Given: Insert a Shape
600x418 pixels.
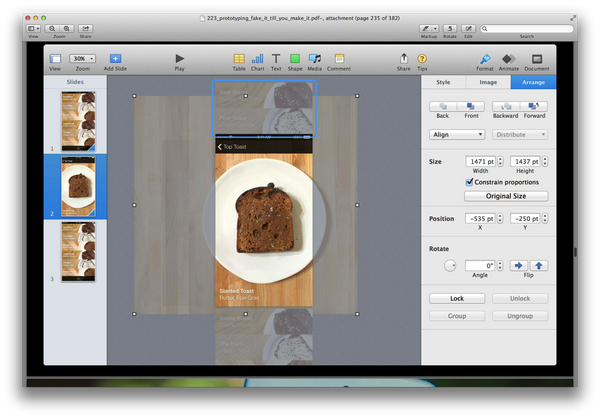Looking at the screenshot, I should pos(295,59).
